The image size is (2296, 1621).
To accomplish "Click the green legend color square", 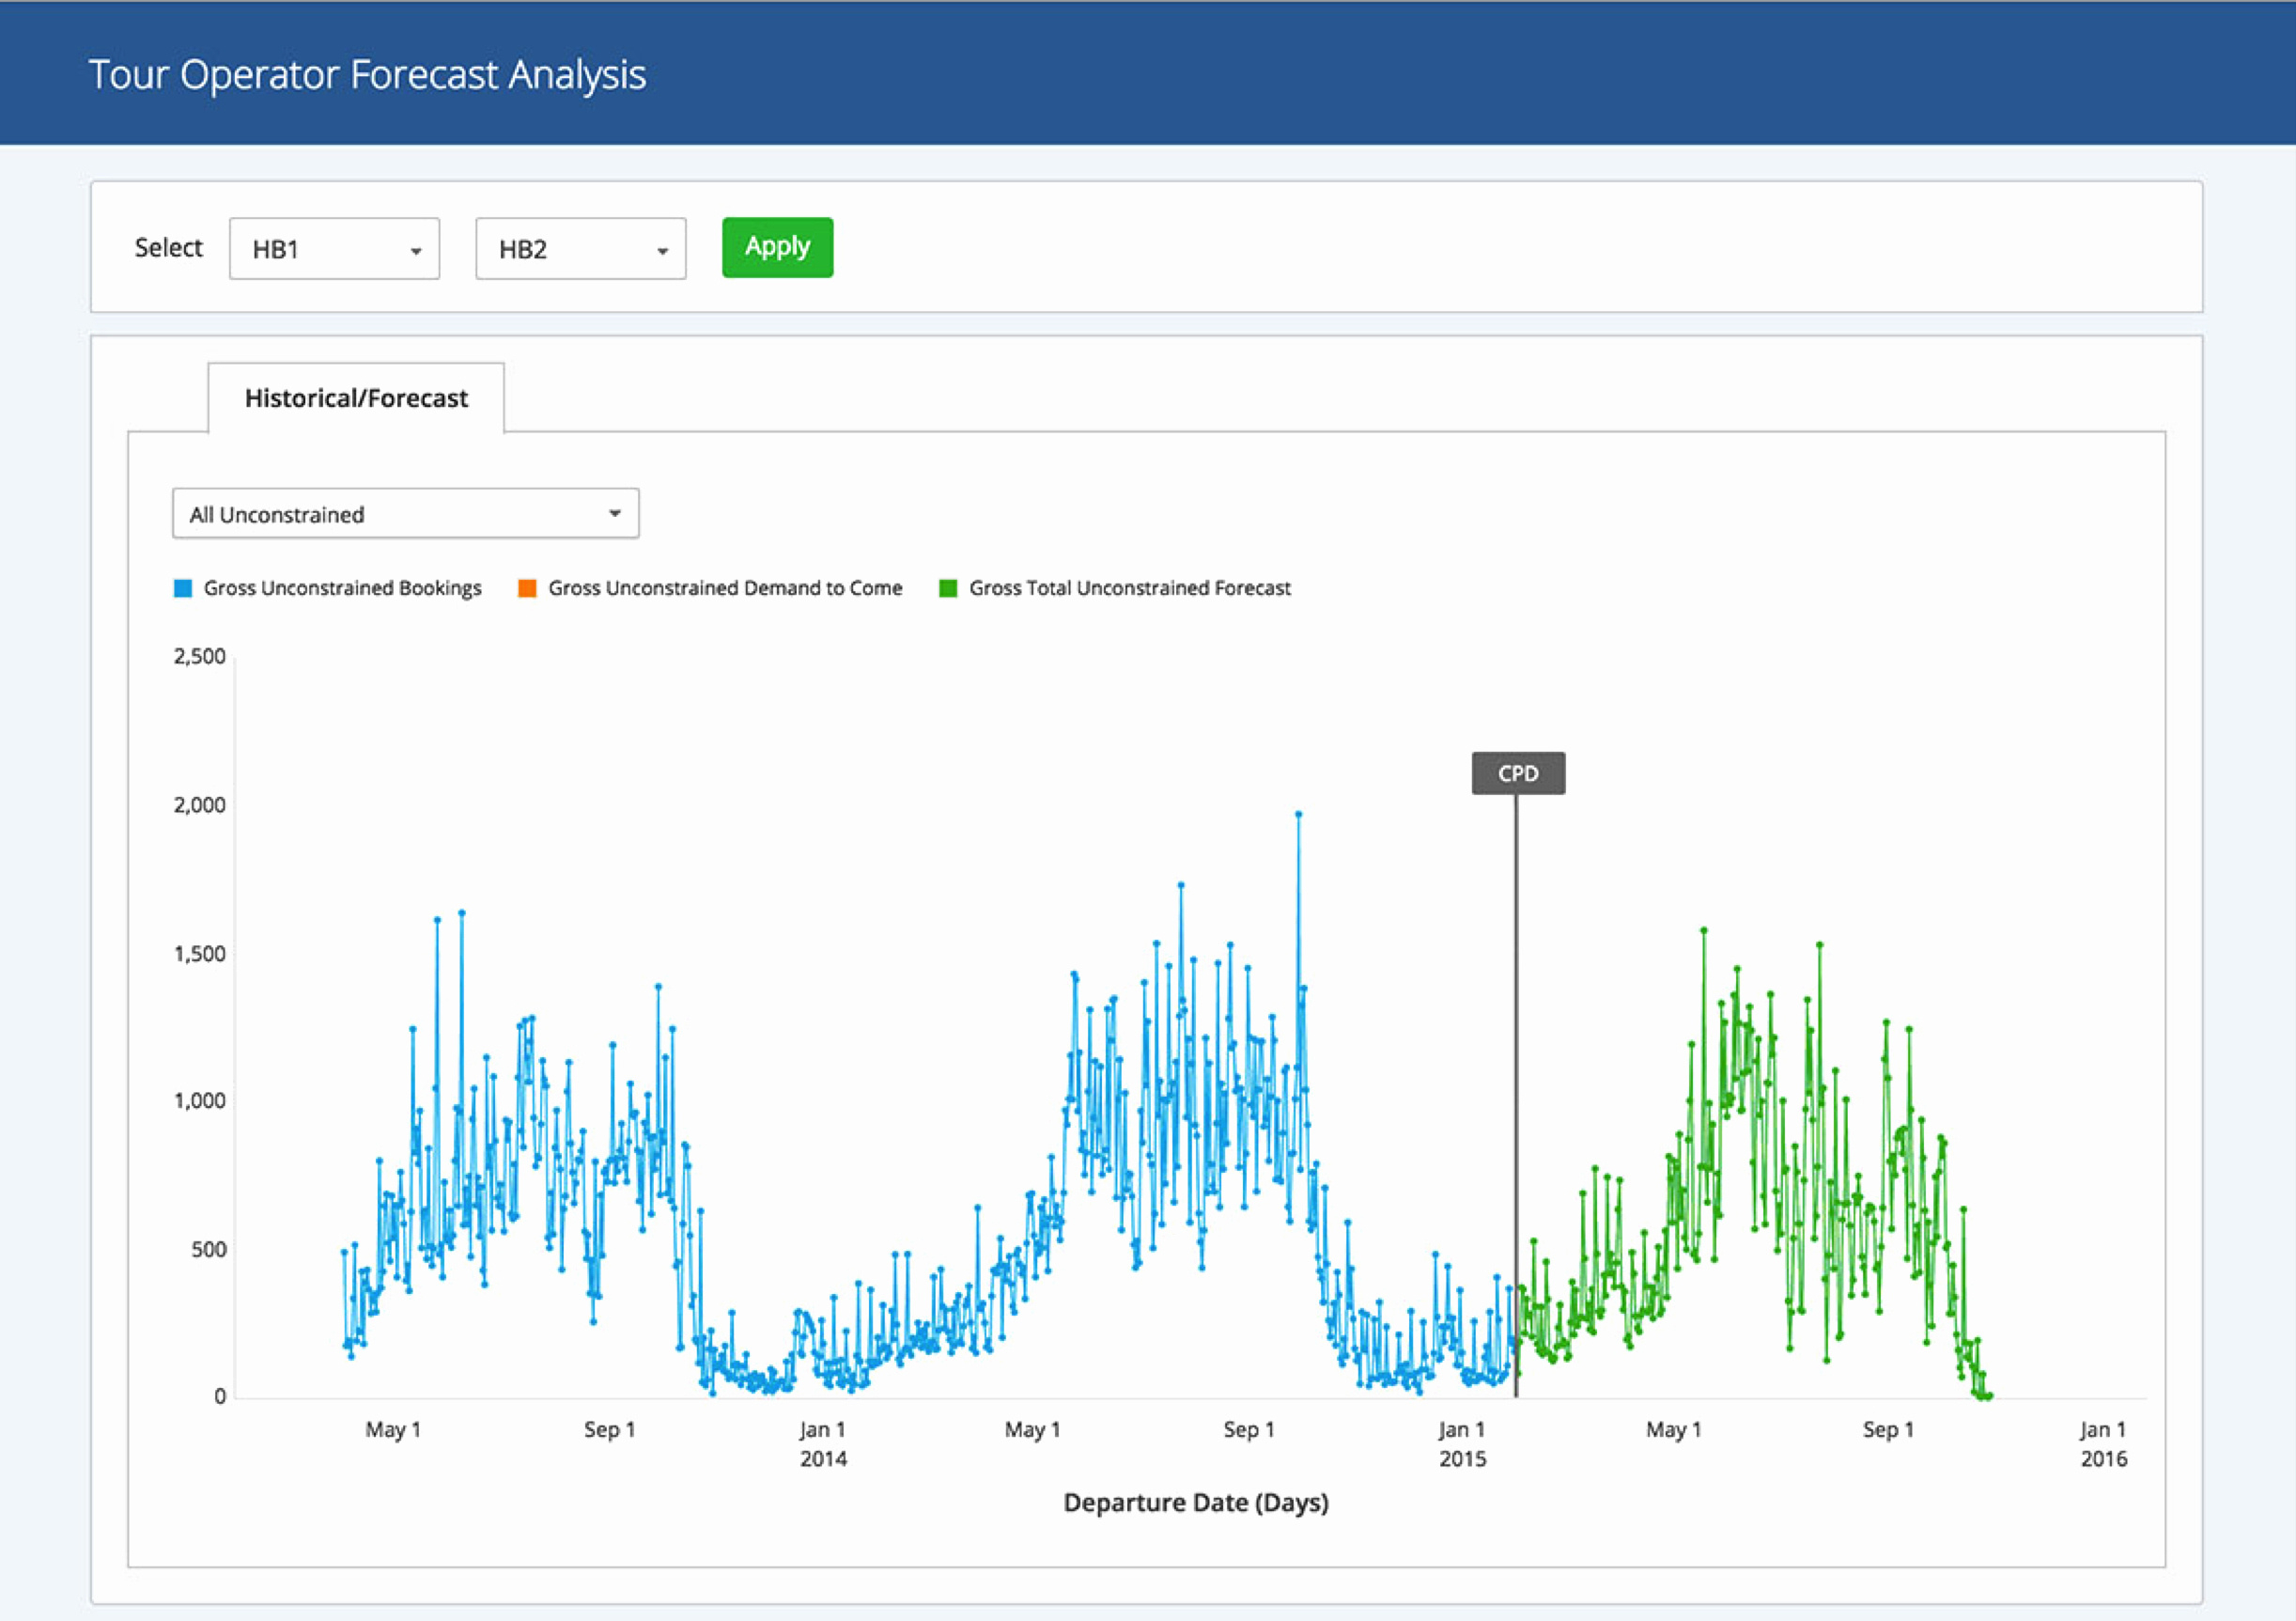I will 948,588.
